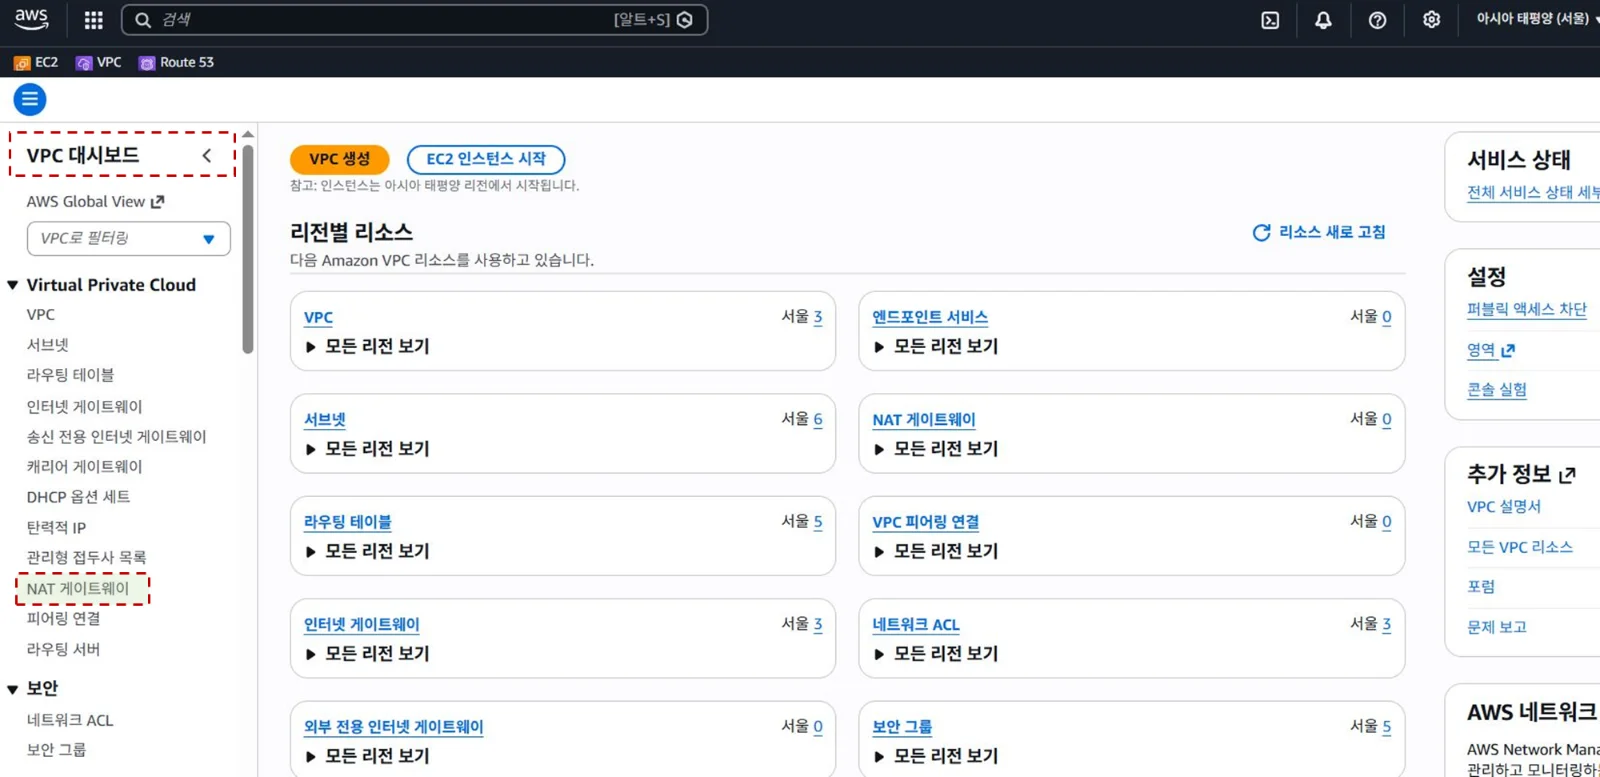Image resolution: width=1600 pixels, height=777 pixels.
Task: Open the VPC 설명서 link
Action: pos(1504,506)
